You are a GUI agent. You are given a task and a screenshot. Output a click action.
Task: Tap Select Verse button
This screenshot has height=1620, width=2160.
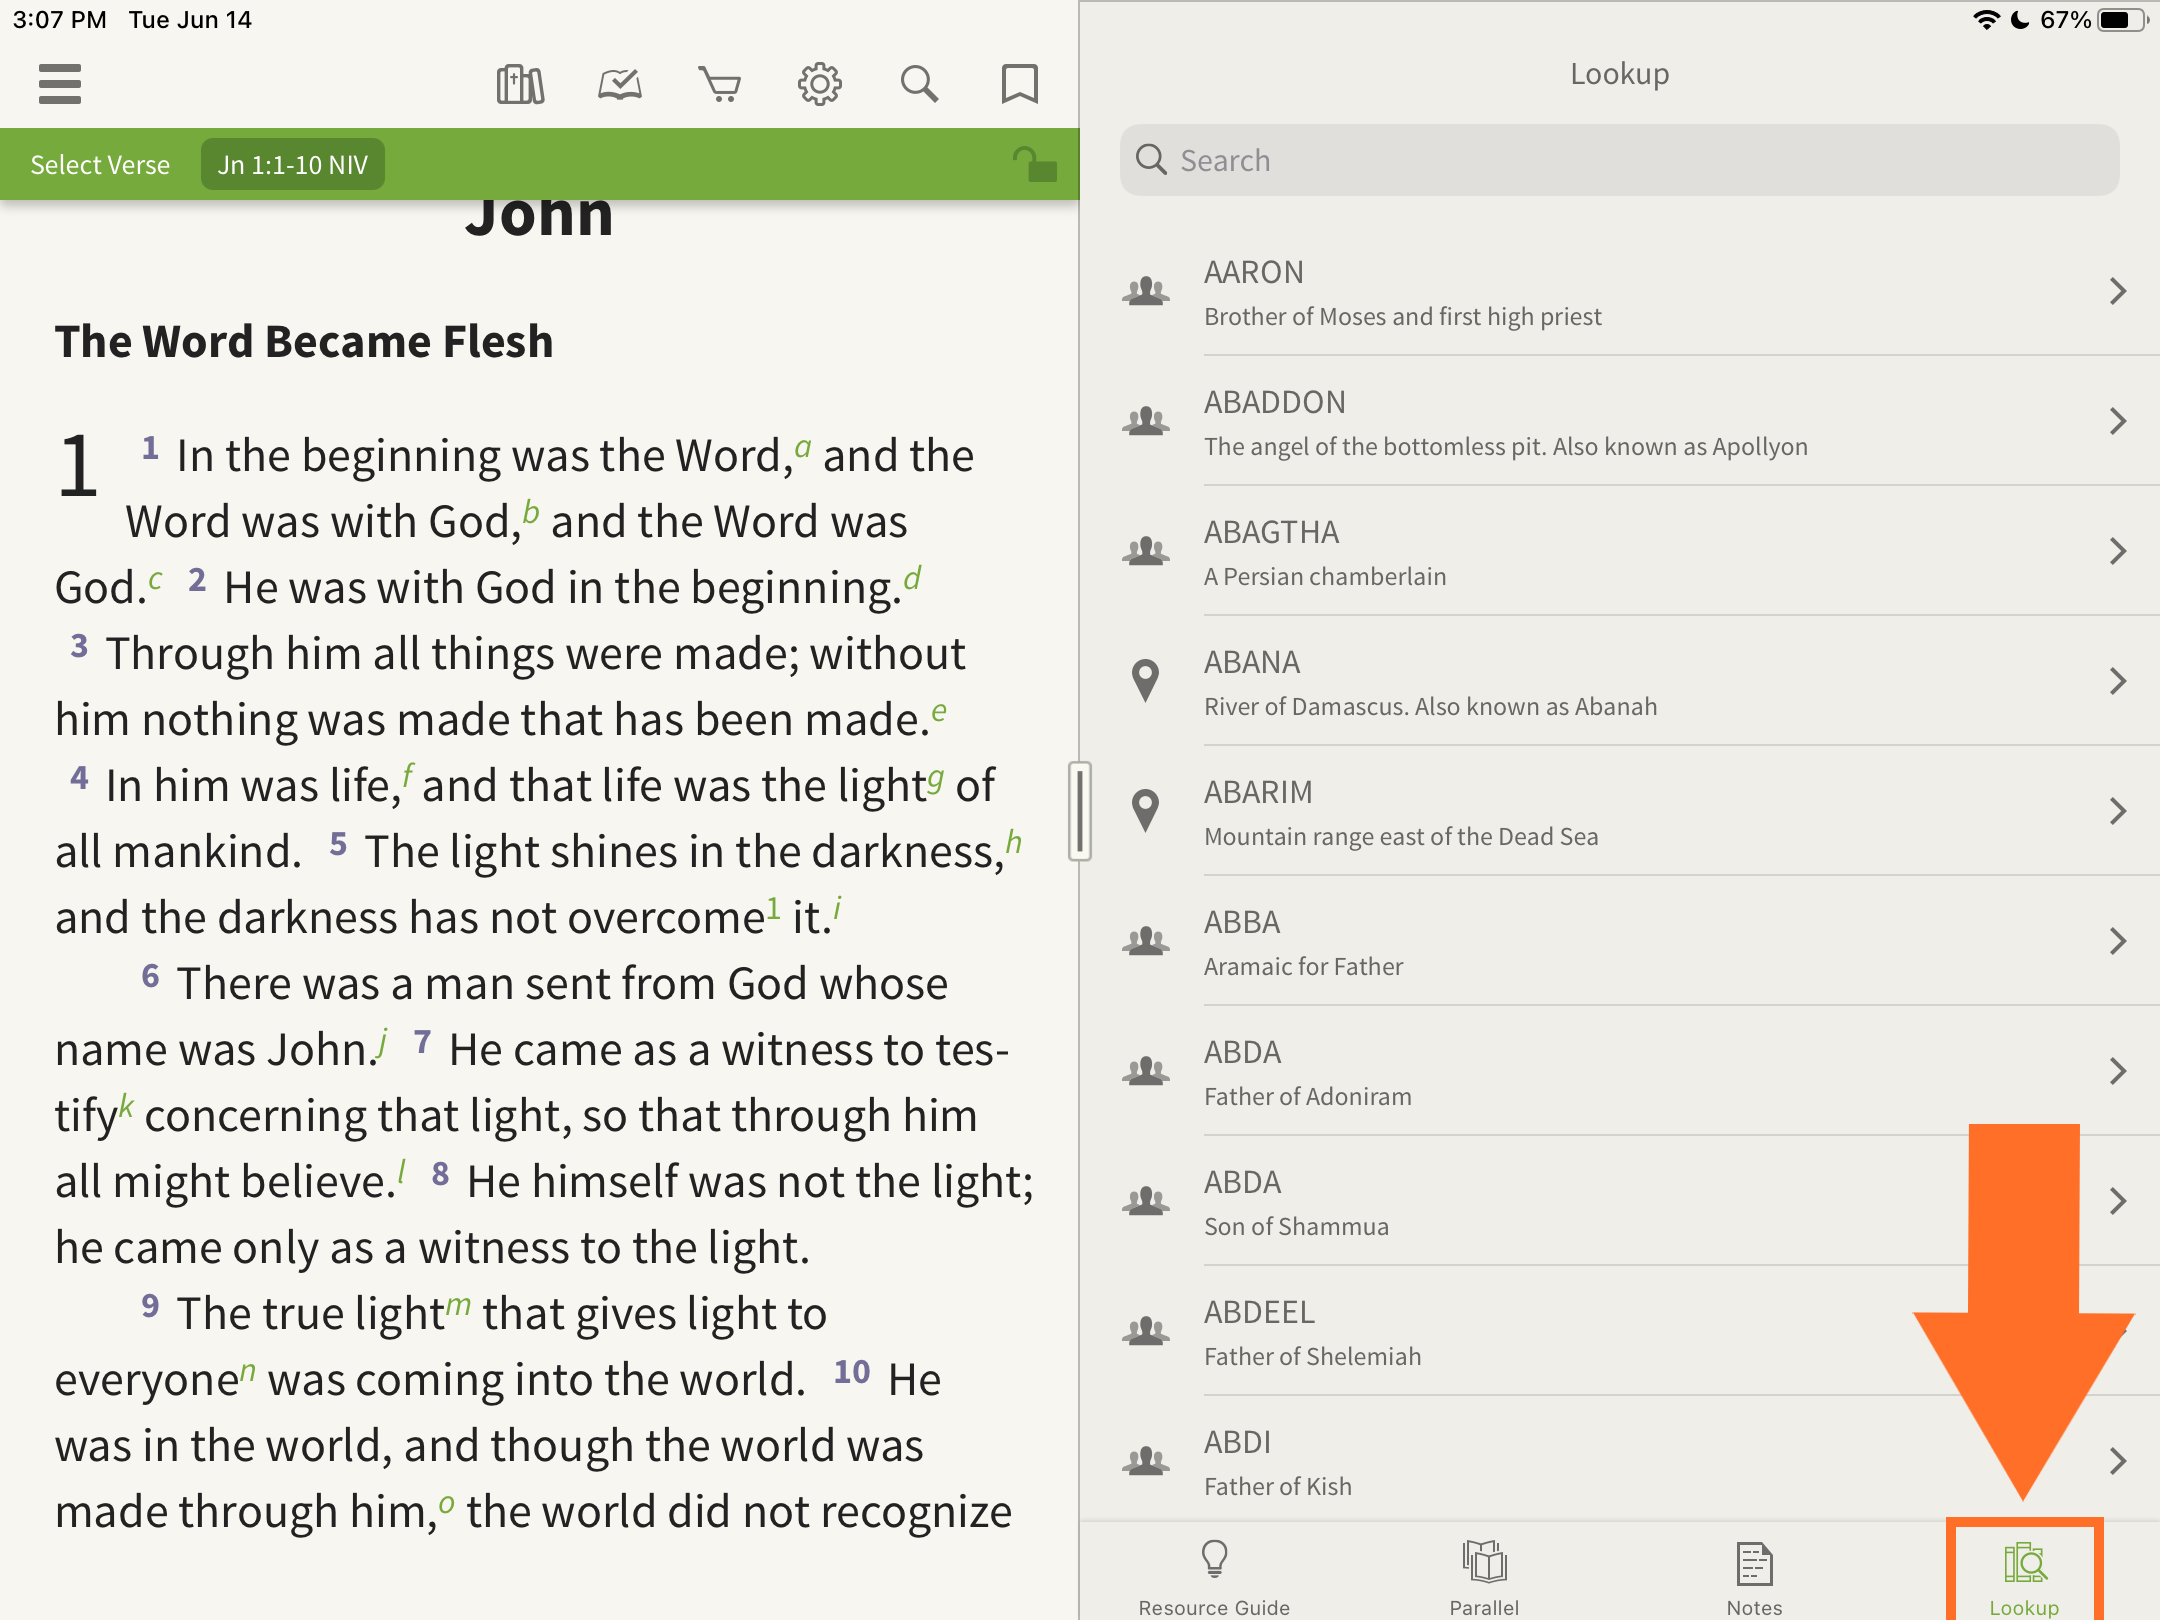100,165
